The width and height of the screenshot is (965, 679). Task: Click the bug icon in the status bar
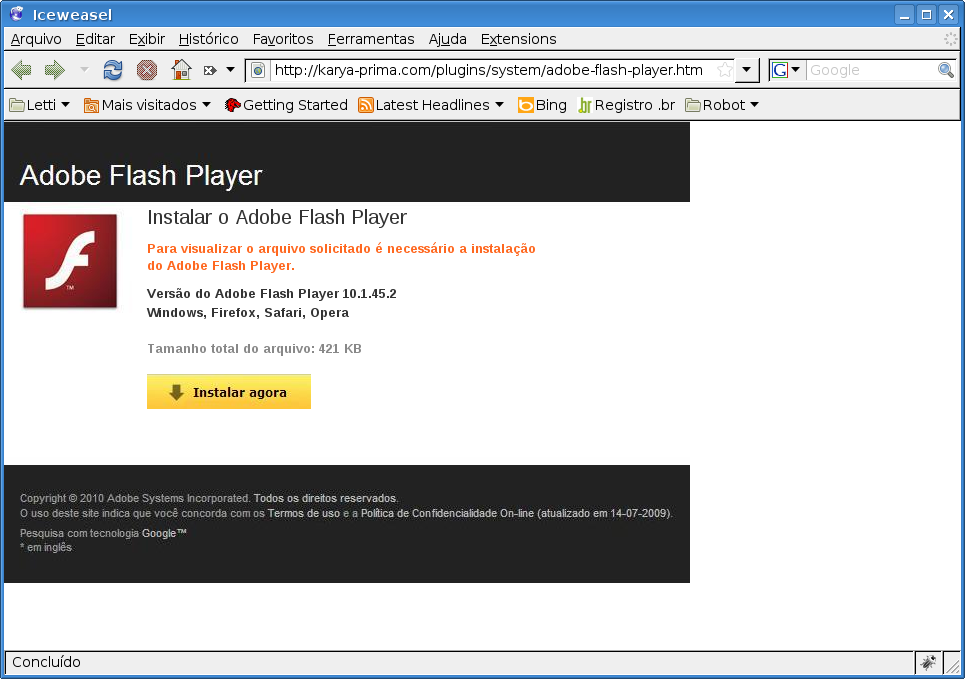(927, 662)
